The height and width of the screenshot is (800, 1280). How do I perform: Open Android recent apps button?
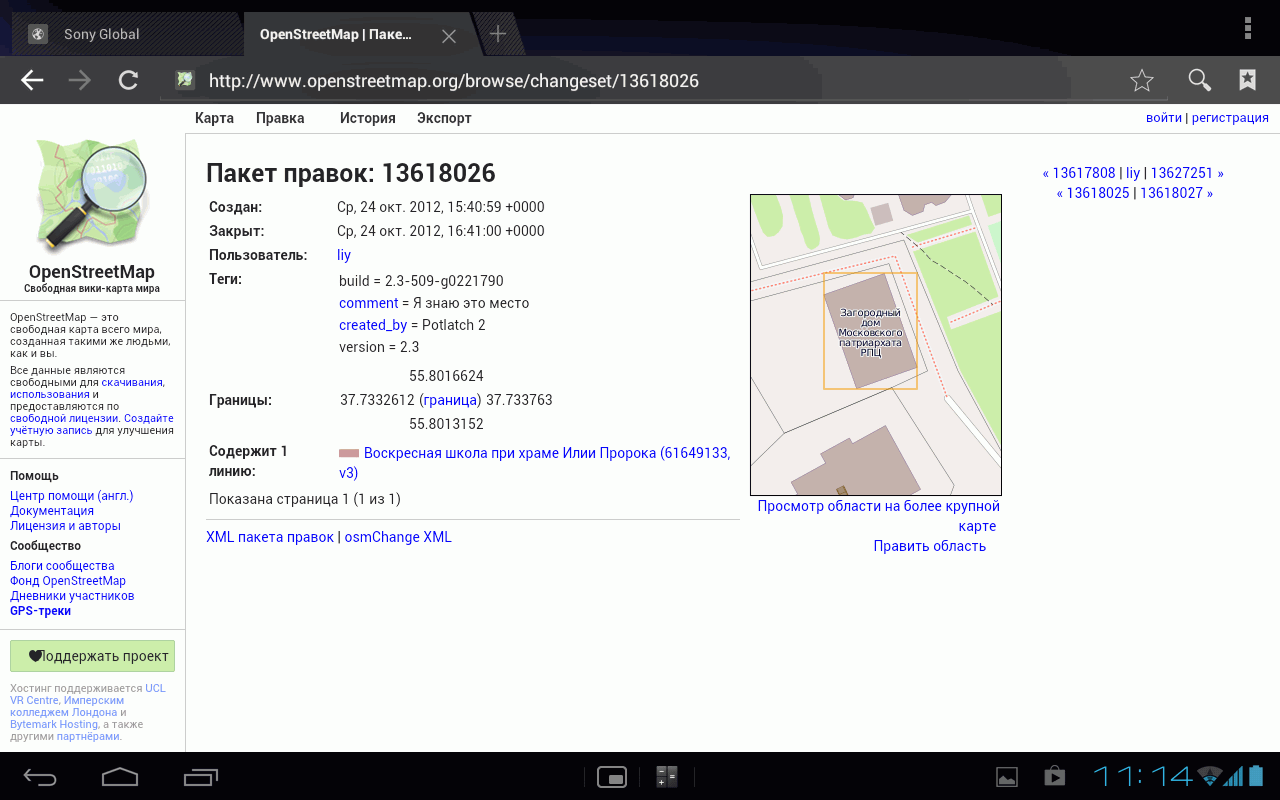[x=201, y=776]
